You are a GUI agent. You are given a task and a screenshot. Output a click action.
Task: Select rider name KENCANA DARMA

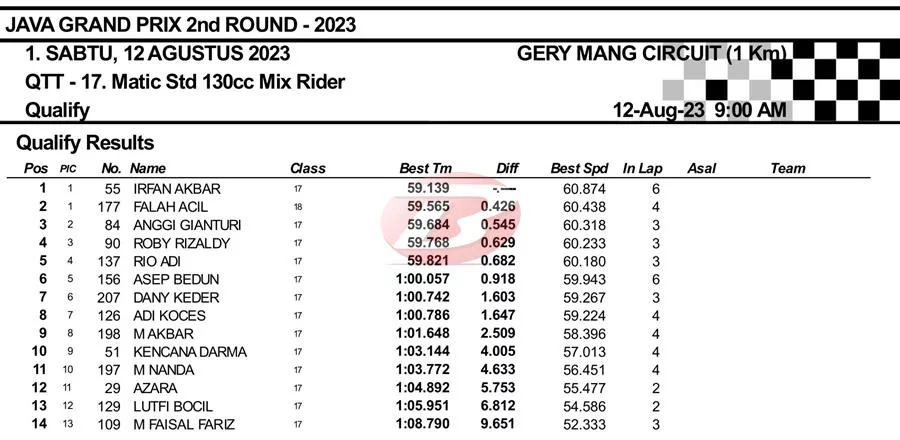click(x=185, y=352)
